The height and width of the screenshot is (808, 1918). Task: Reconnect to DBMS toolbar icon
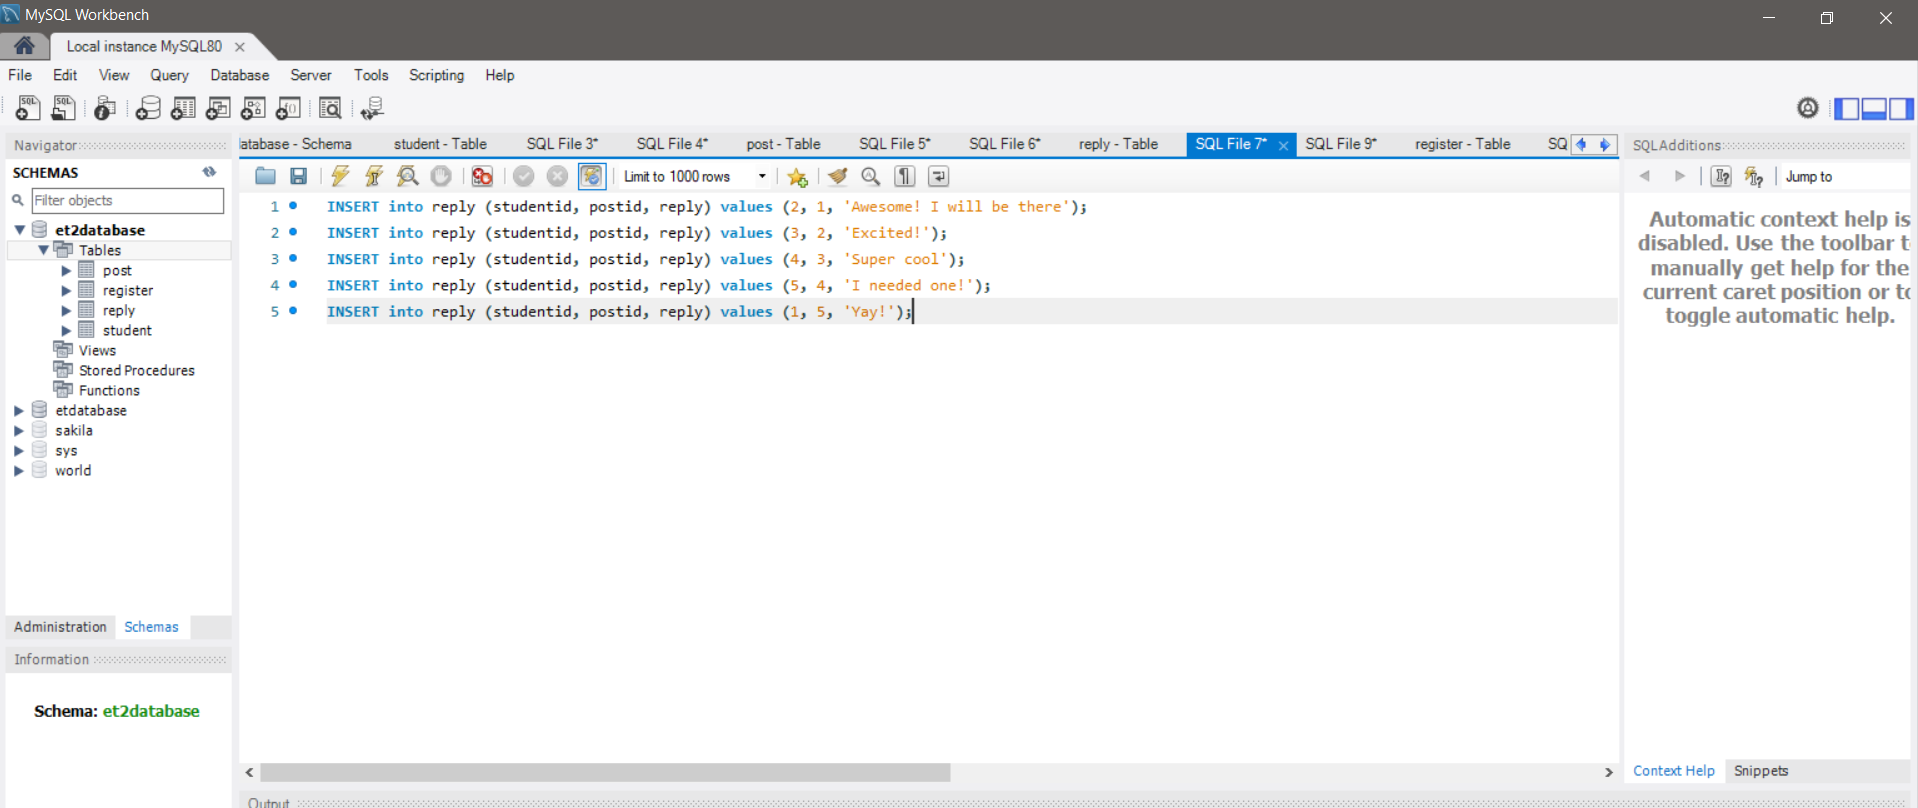(372, 108)
